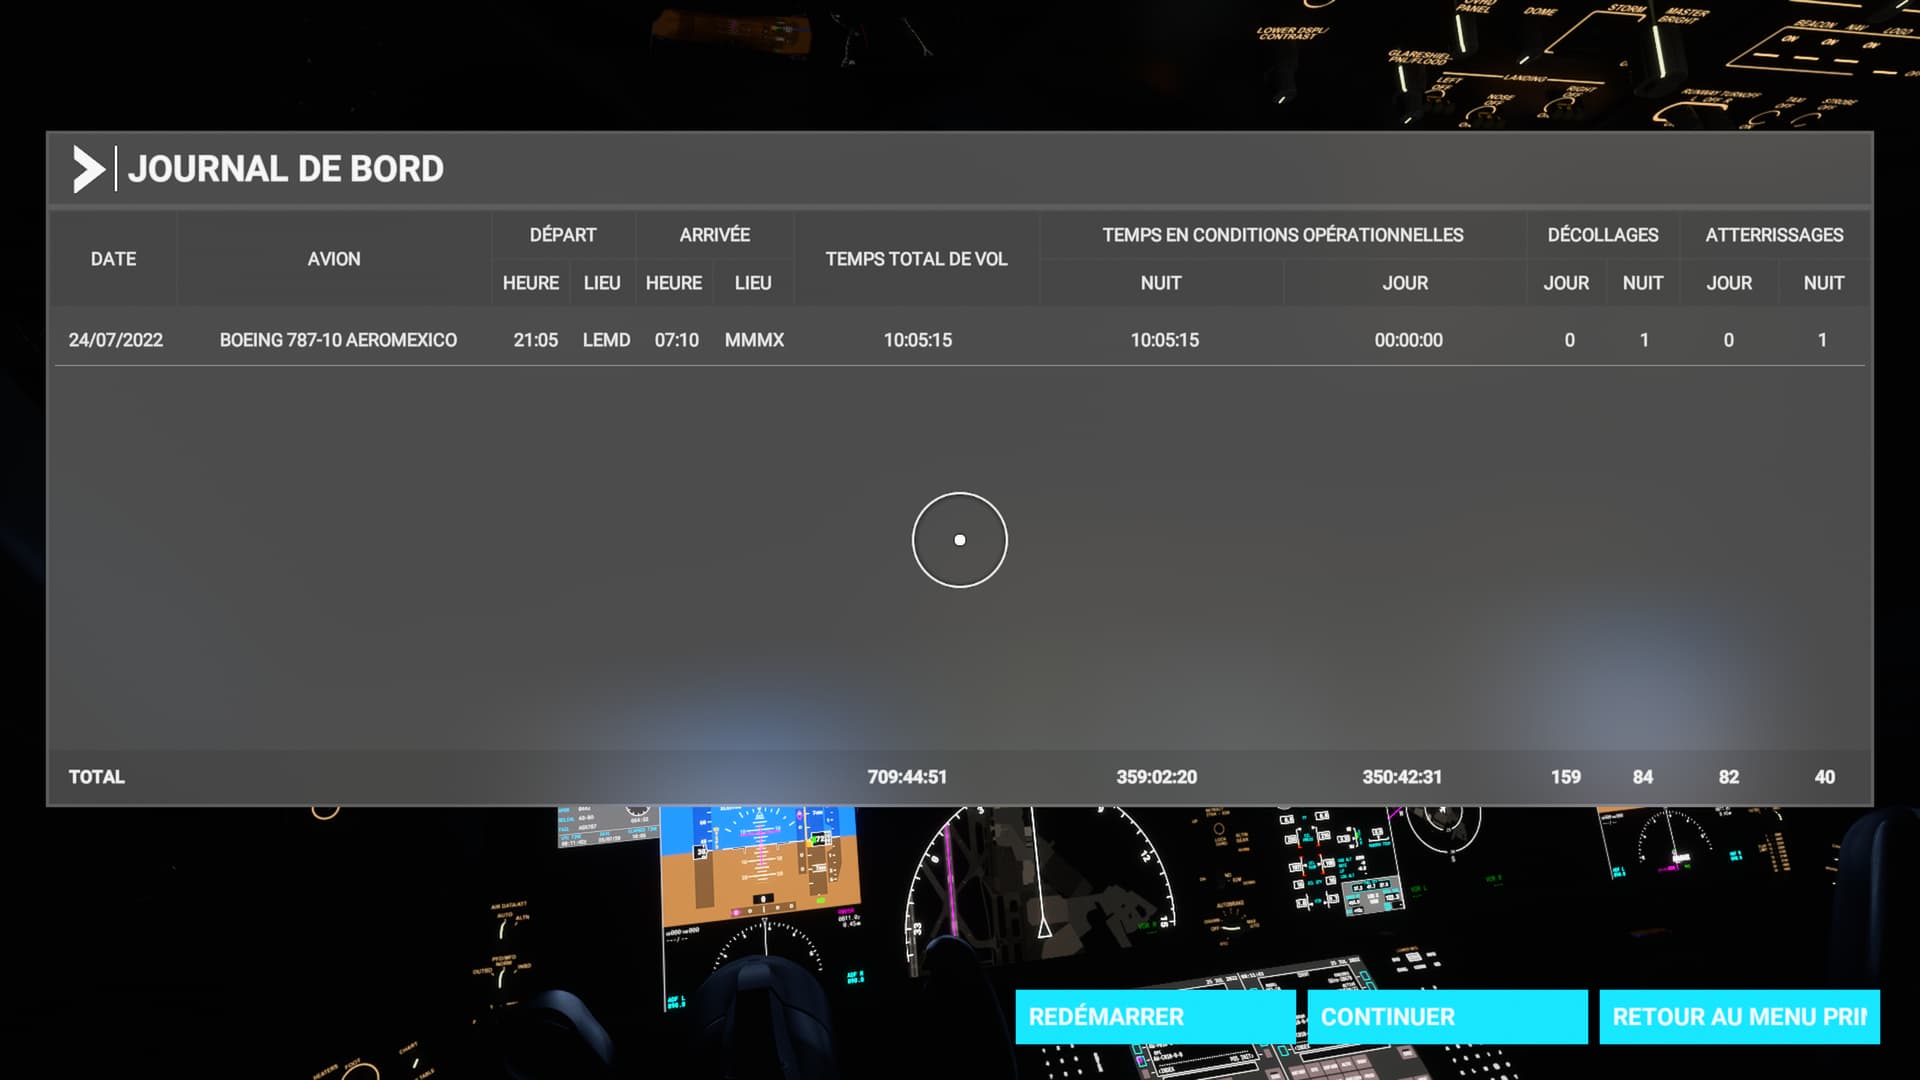The width and height of the screenshot is (1920, 1080).
Task: Click the Décollages column header
Action: [1602, 235]
